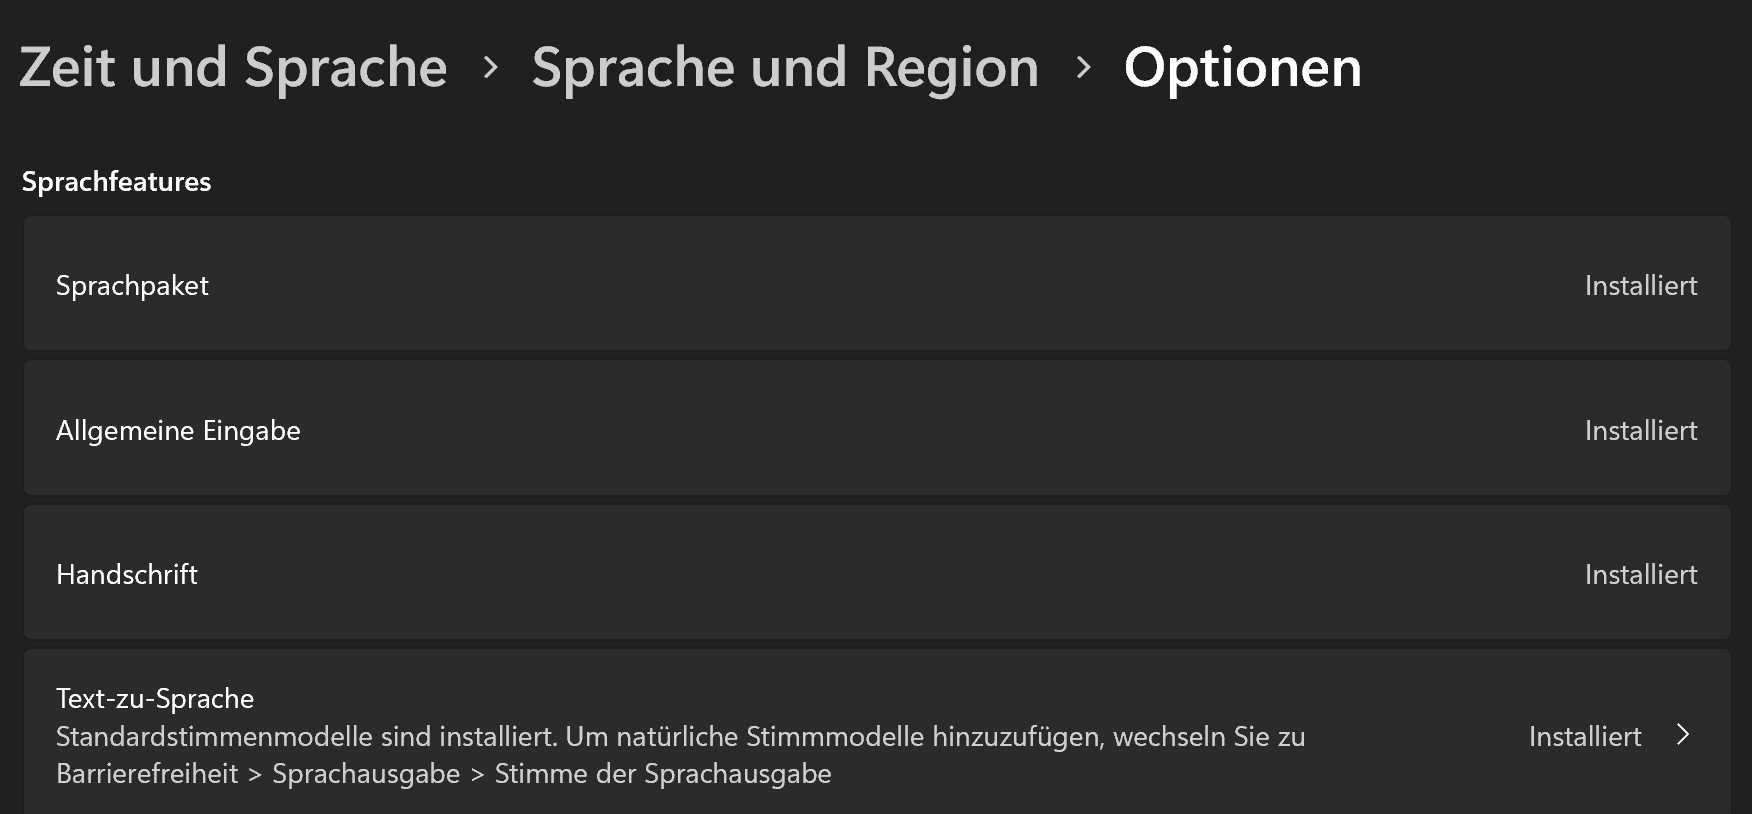
Task: Expand Text-zu-Sprache via right chevron arrow
Action: click(x=1683, y=736)
